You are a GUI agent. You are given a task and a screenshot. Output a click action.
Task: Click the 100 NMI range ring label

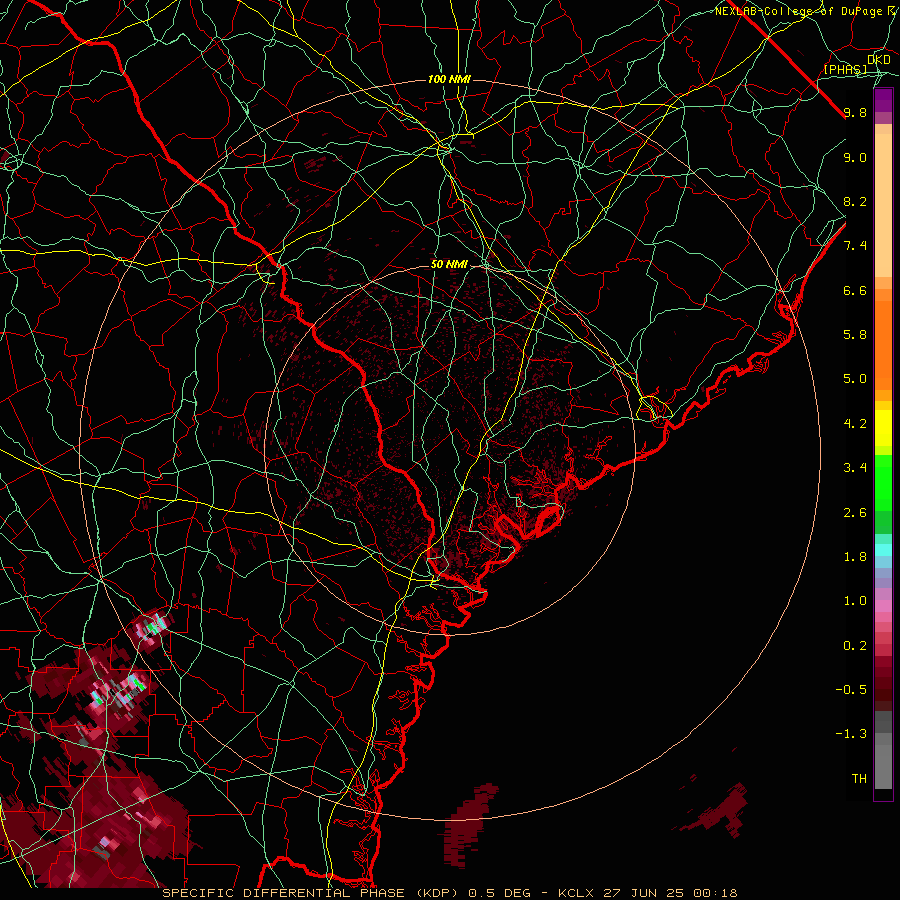coord(449,79)
